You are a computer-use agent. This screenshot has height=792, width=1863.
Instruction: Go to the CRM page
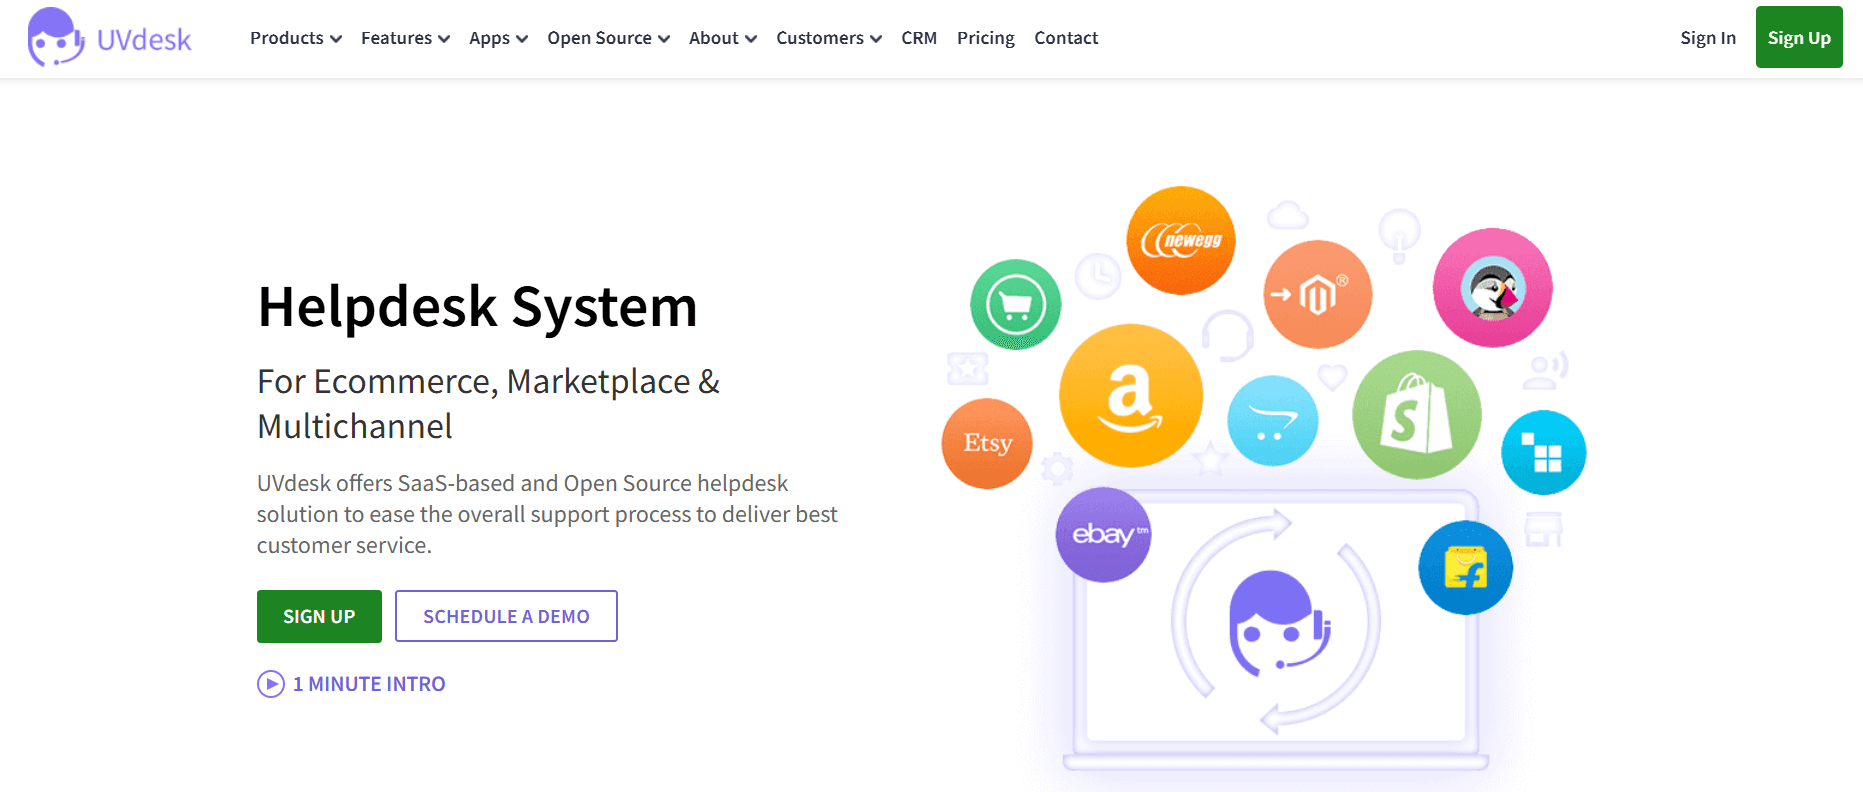click(x=919, y=38)
